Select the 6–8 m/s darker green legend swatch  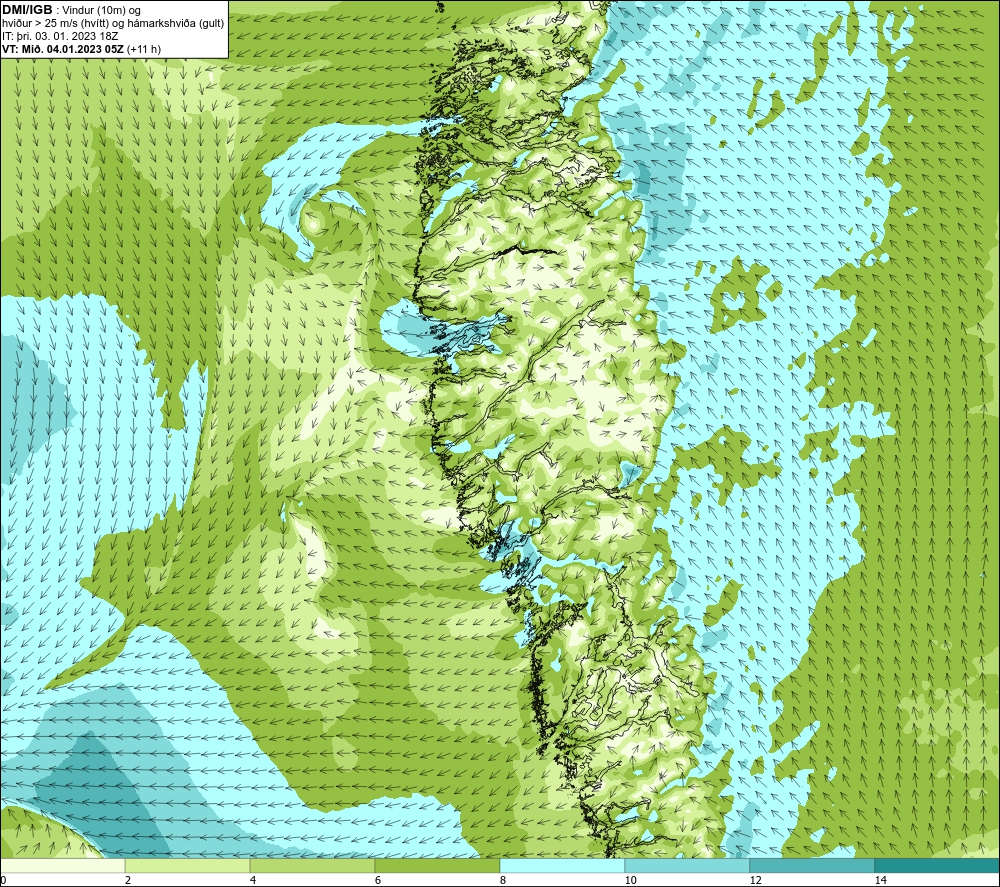438,865
